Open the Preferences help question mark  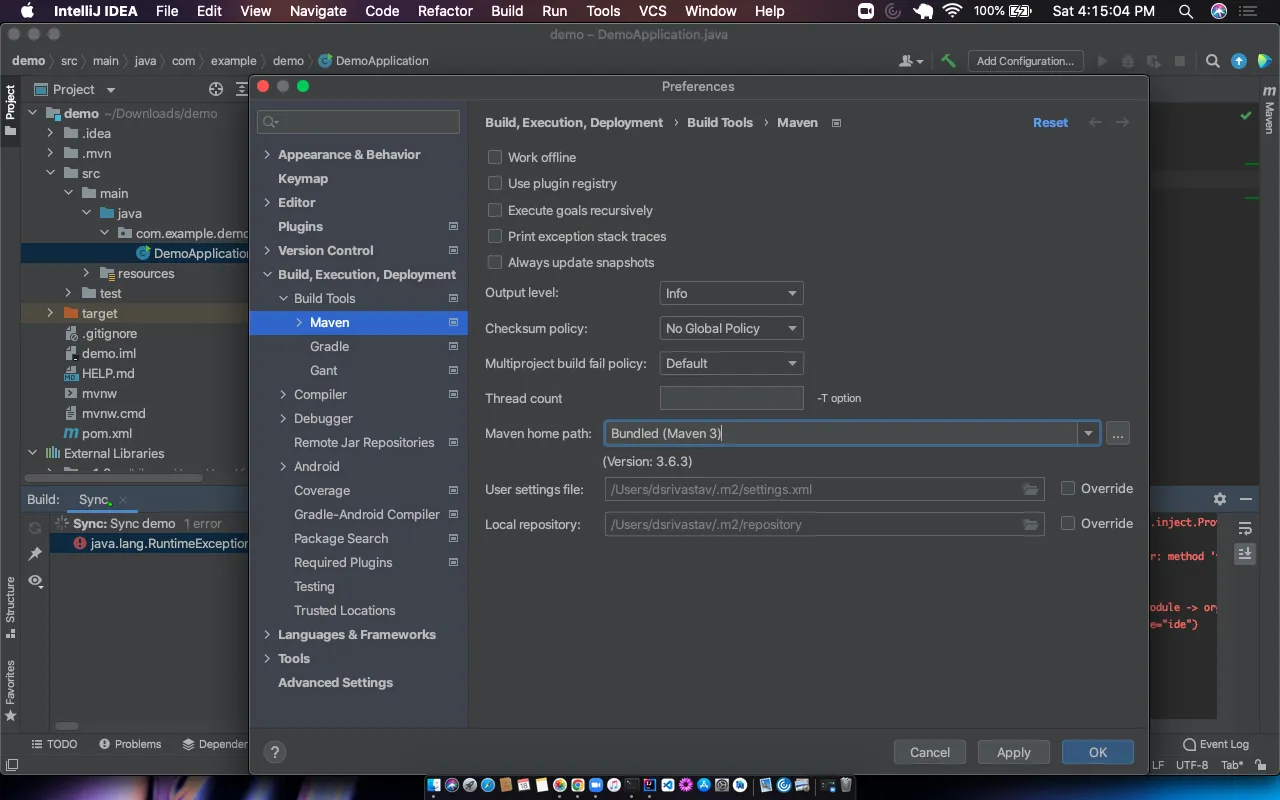coord(275,752)
